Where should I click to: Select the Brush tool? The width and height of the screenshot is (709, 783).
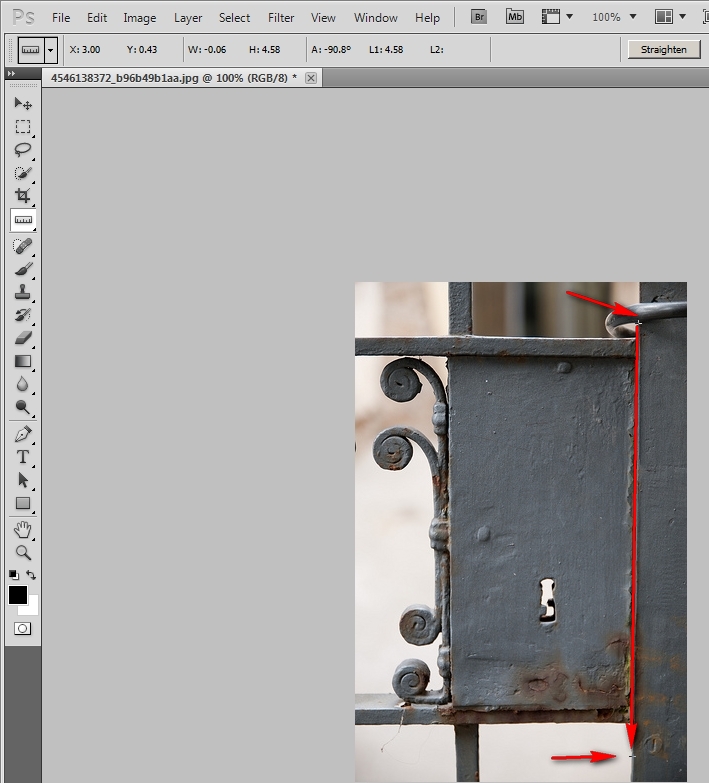(23, 269)
